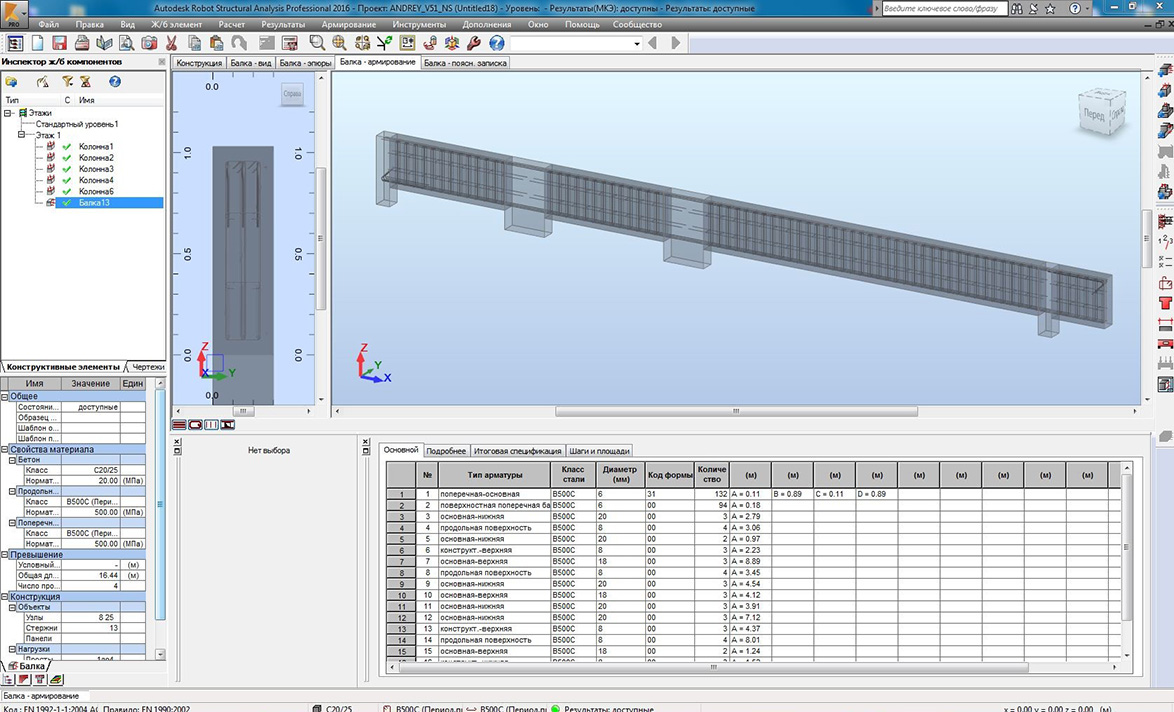Click the star favorites icon near the title bar

(x=1050, y=8)
